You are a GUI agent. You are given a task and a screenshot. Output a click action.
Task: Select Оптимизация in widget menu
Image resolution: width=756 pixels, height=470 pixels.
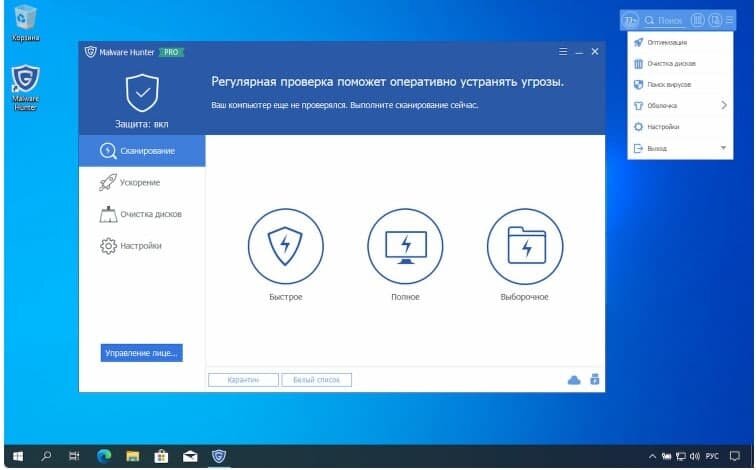680,42
